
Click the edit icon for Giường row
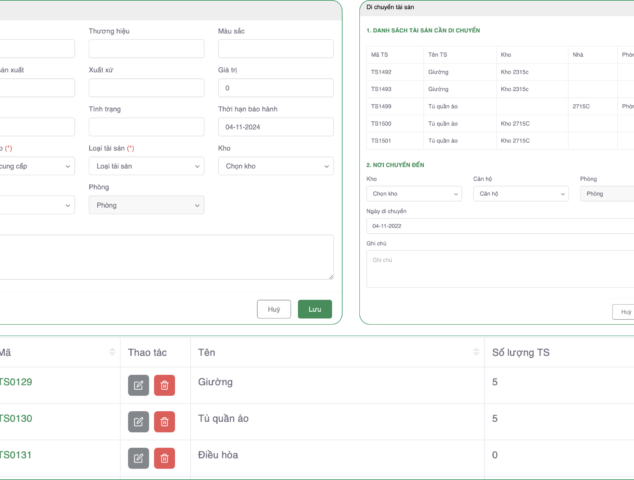pyautogui.click(x=138, y=384)
